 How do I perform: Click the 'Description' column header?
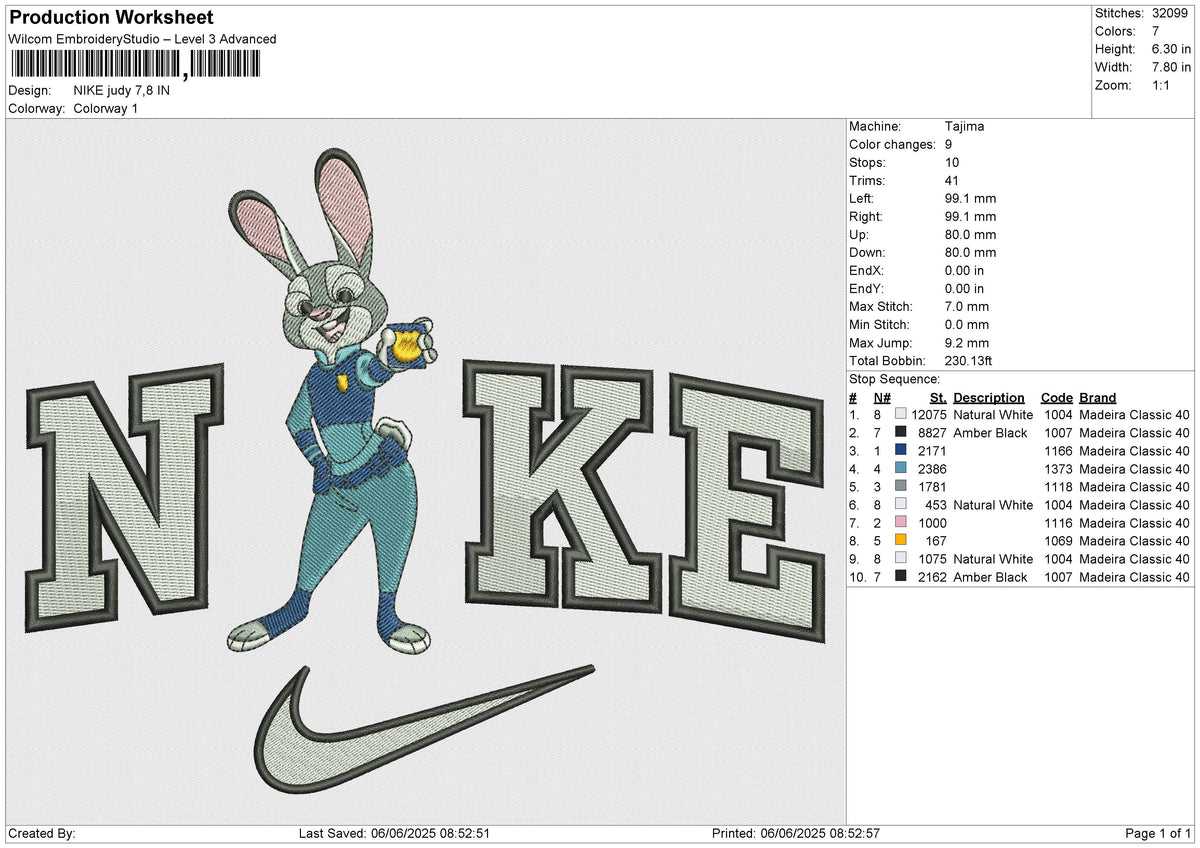[989, 398]
